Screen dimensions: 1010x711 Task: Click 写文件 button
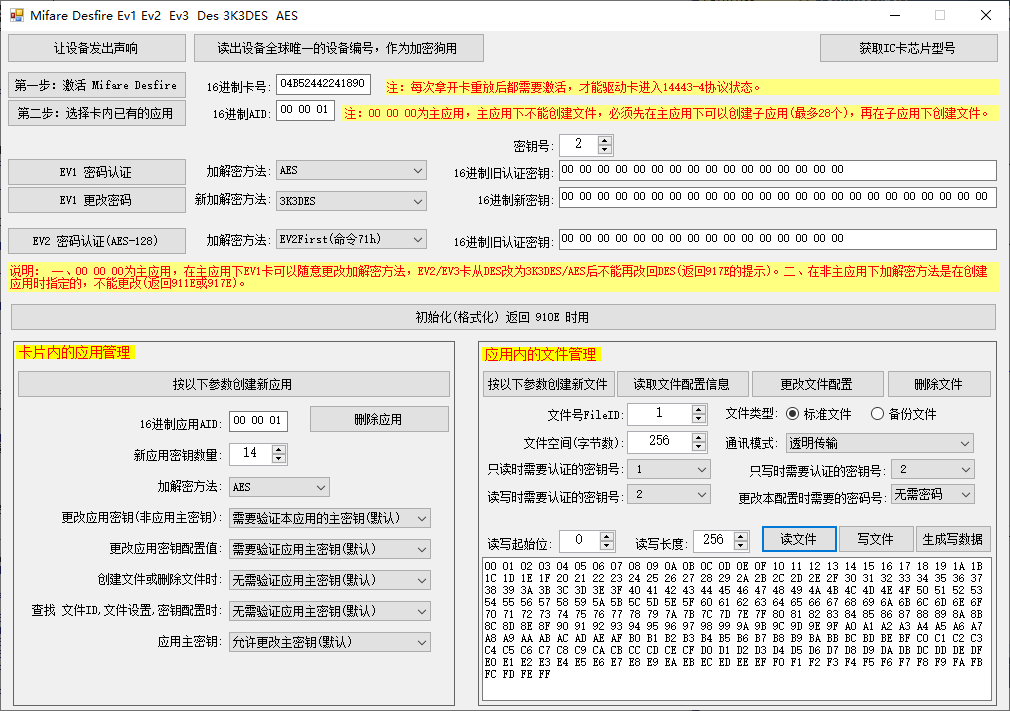point(875,539)
